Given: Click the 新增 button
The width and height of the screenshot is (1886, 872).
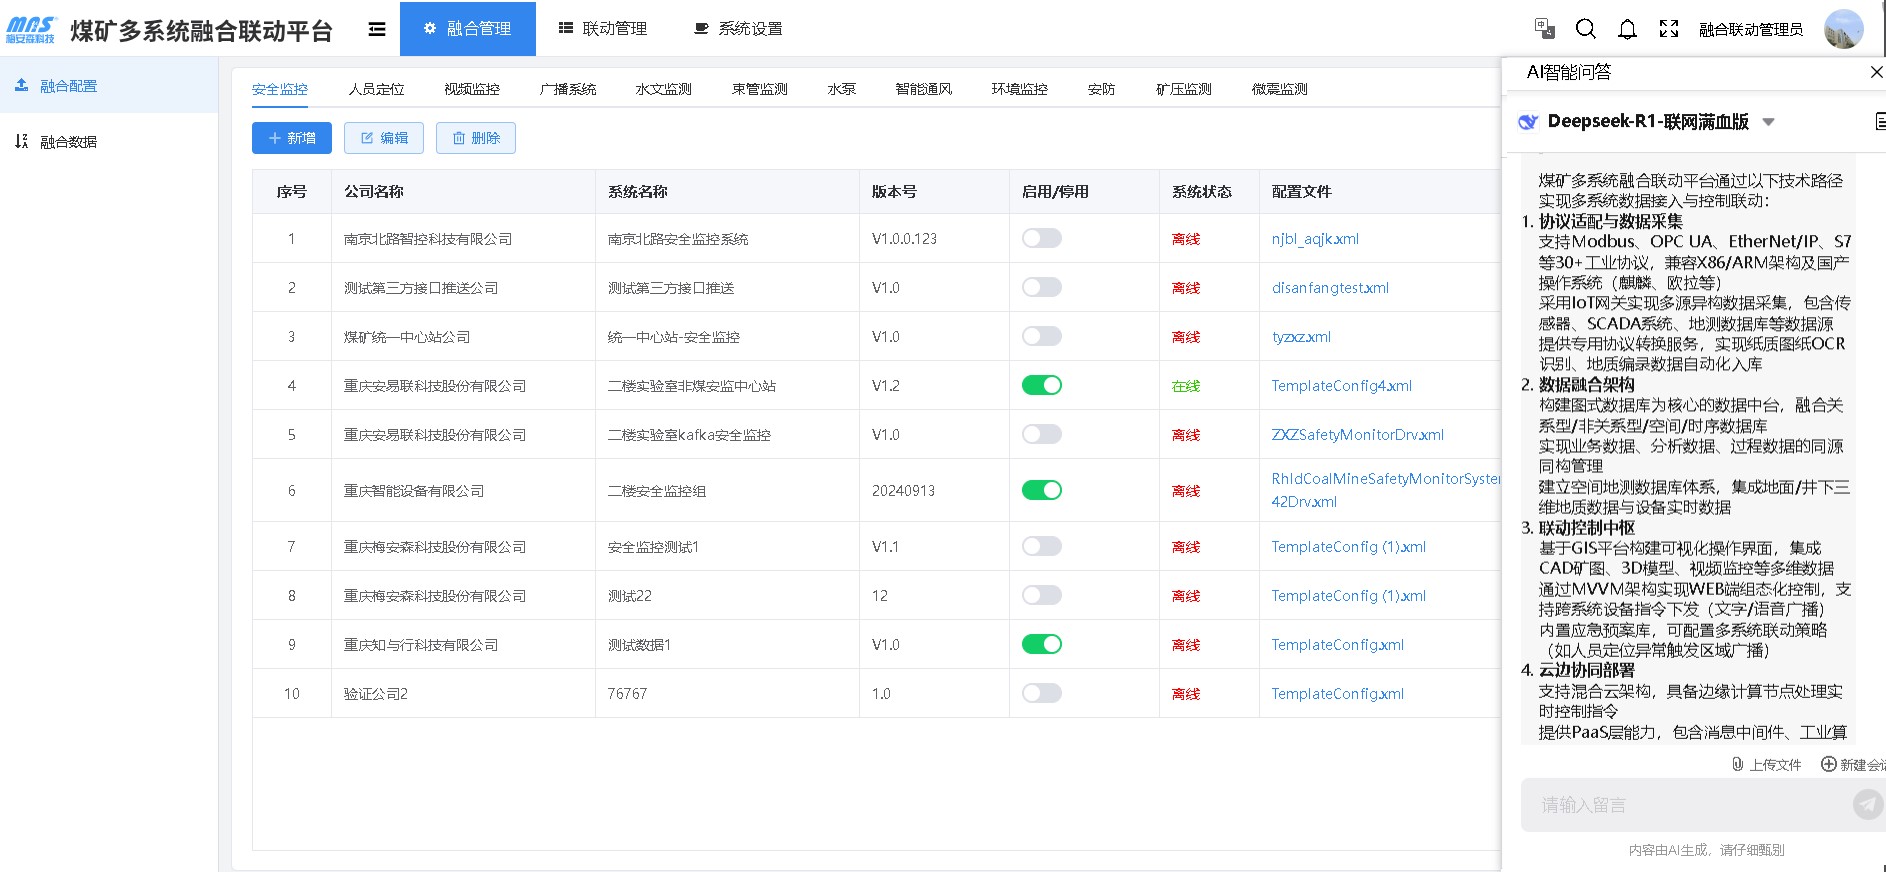Looking at the screenshot, I should 292,138.
